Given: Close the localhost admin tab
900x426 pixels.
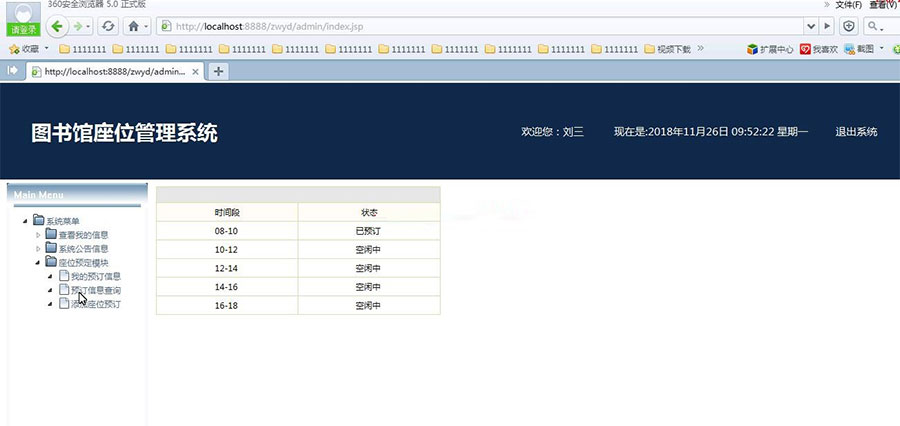Looking at the screenshot, I should (195, 72).
